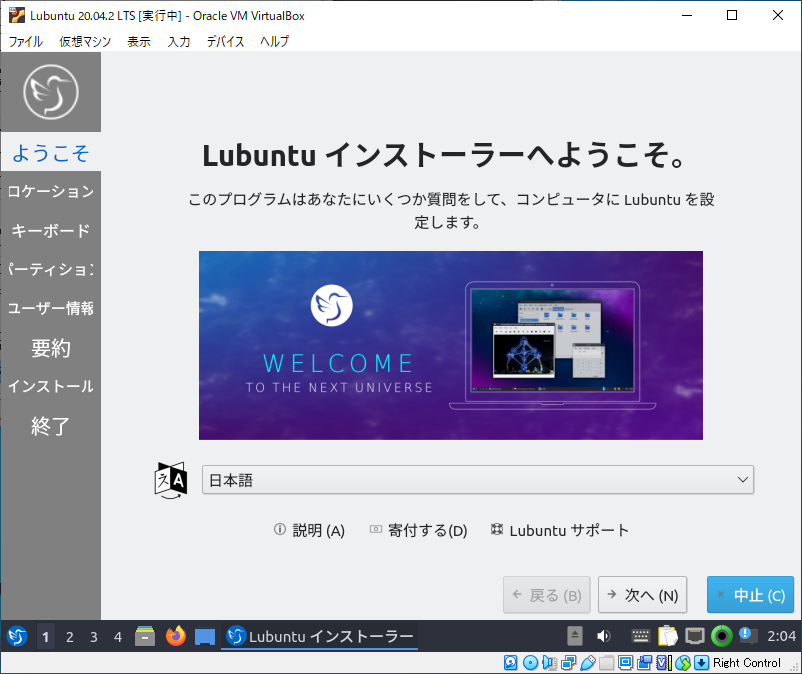Click the 次へ (N) button
Screen dimensions: 802x674
click(642, 595)
